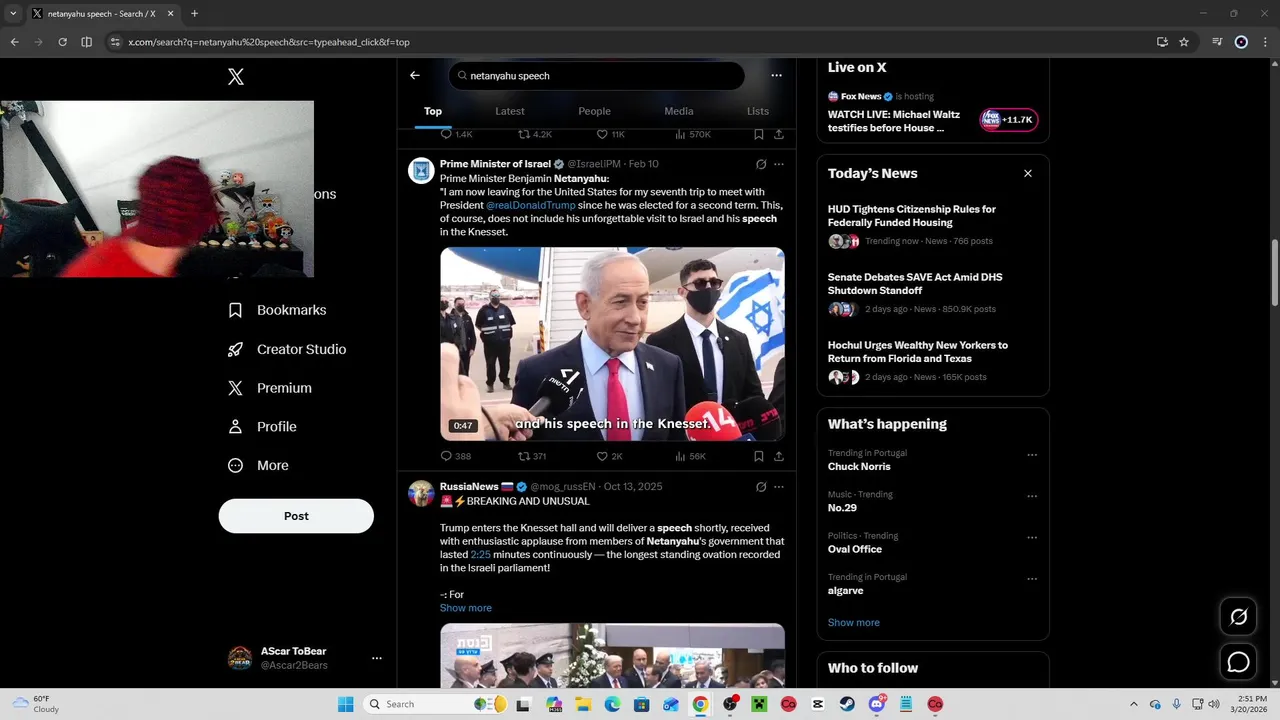
Task: Show hidden system tray icons
Action: coord(1133,704)
